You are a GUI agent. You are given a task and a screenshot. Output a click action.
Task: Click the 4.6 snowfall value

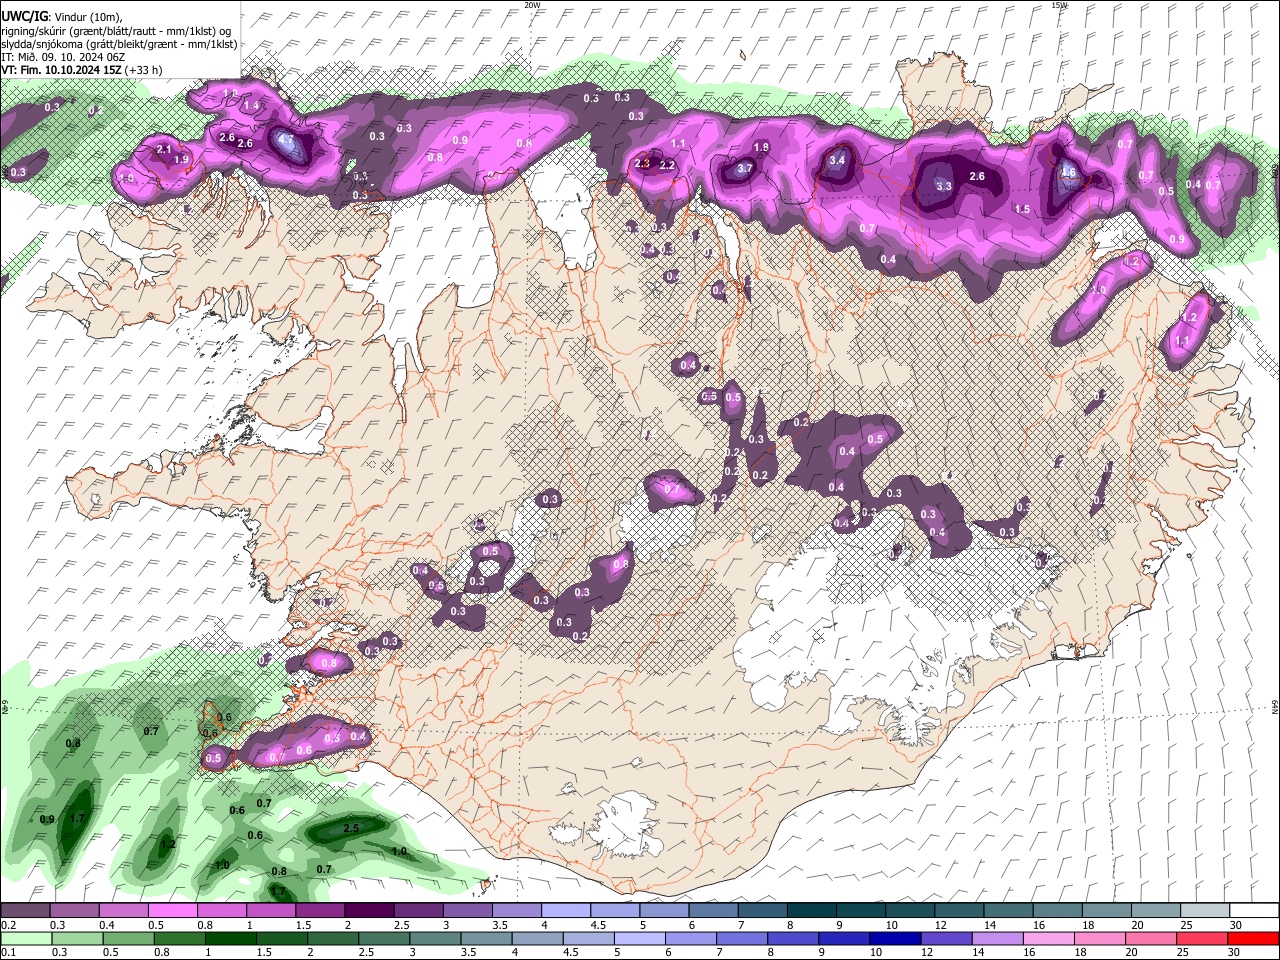tap(1068, 172)
